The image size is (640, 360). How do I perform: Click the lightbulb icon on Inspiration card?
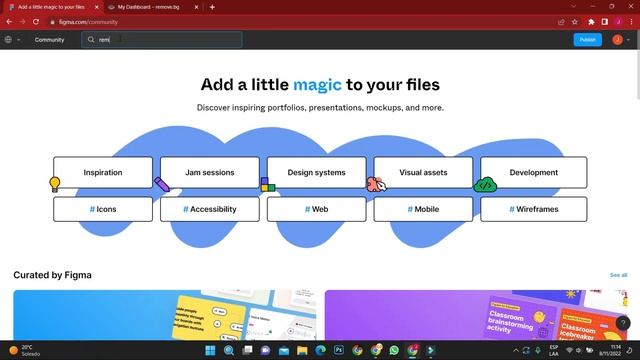(55, 184)
